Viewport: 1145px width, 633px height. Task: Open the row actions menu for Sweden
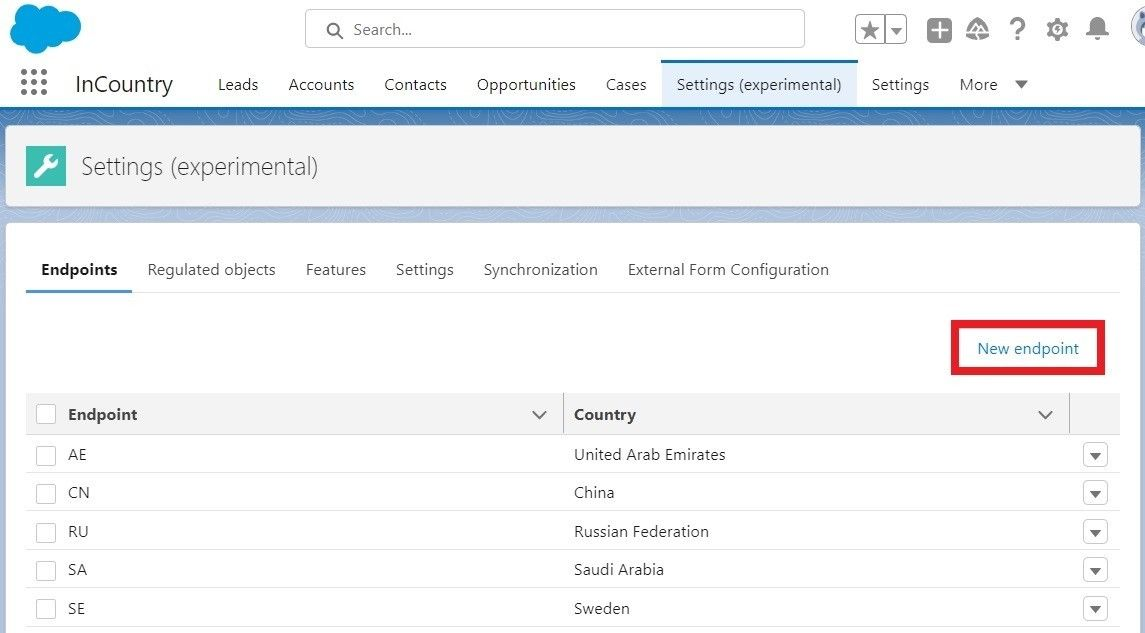pyautogui.click(x=1095, y=608)
